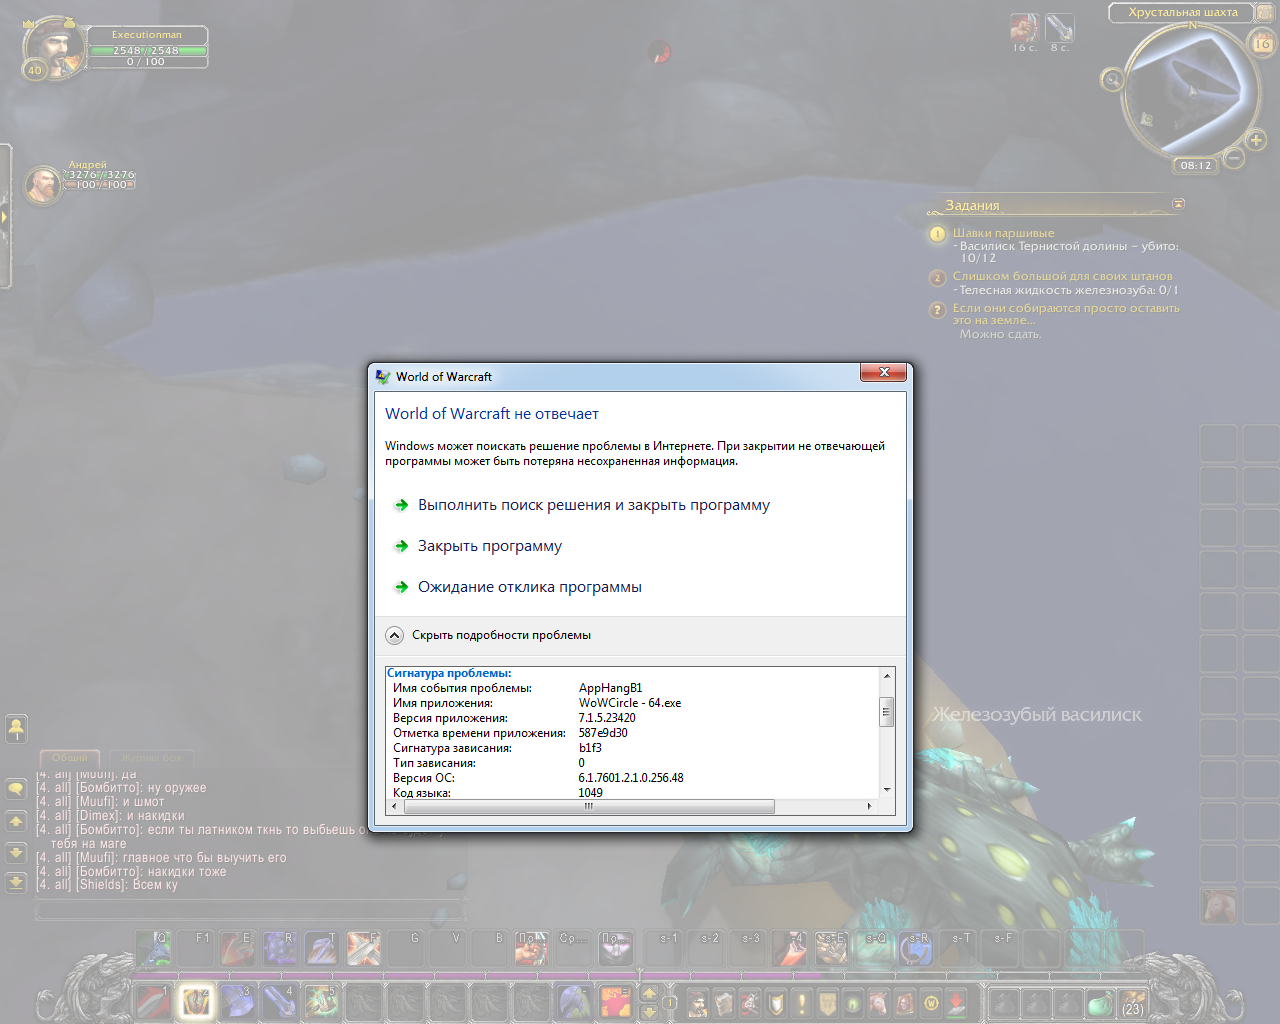The image size is (1280, 1024).
Task: Select Выполнить поиск решения и закрыть программу
Action: [x=593, y=505]
